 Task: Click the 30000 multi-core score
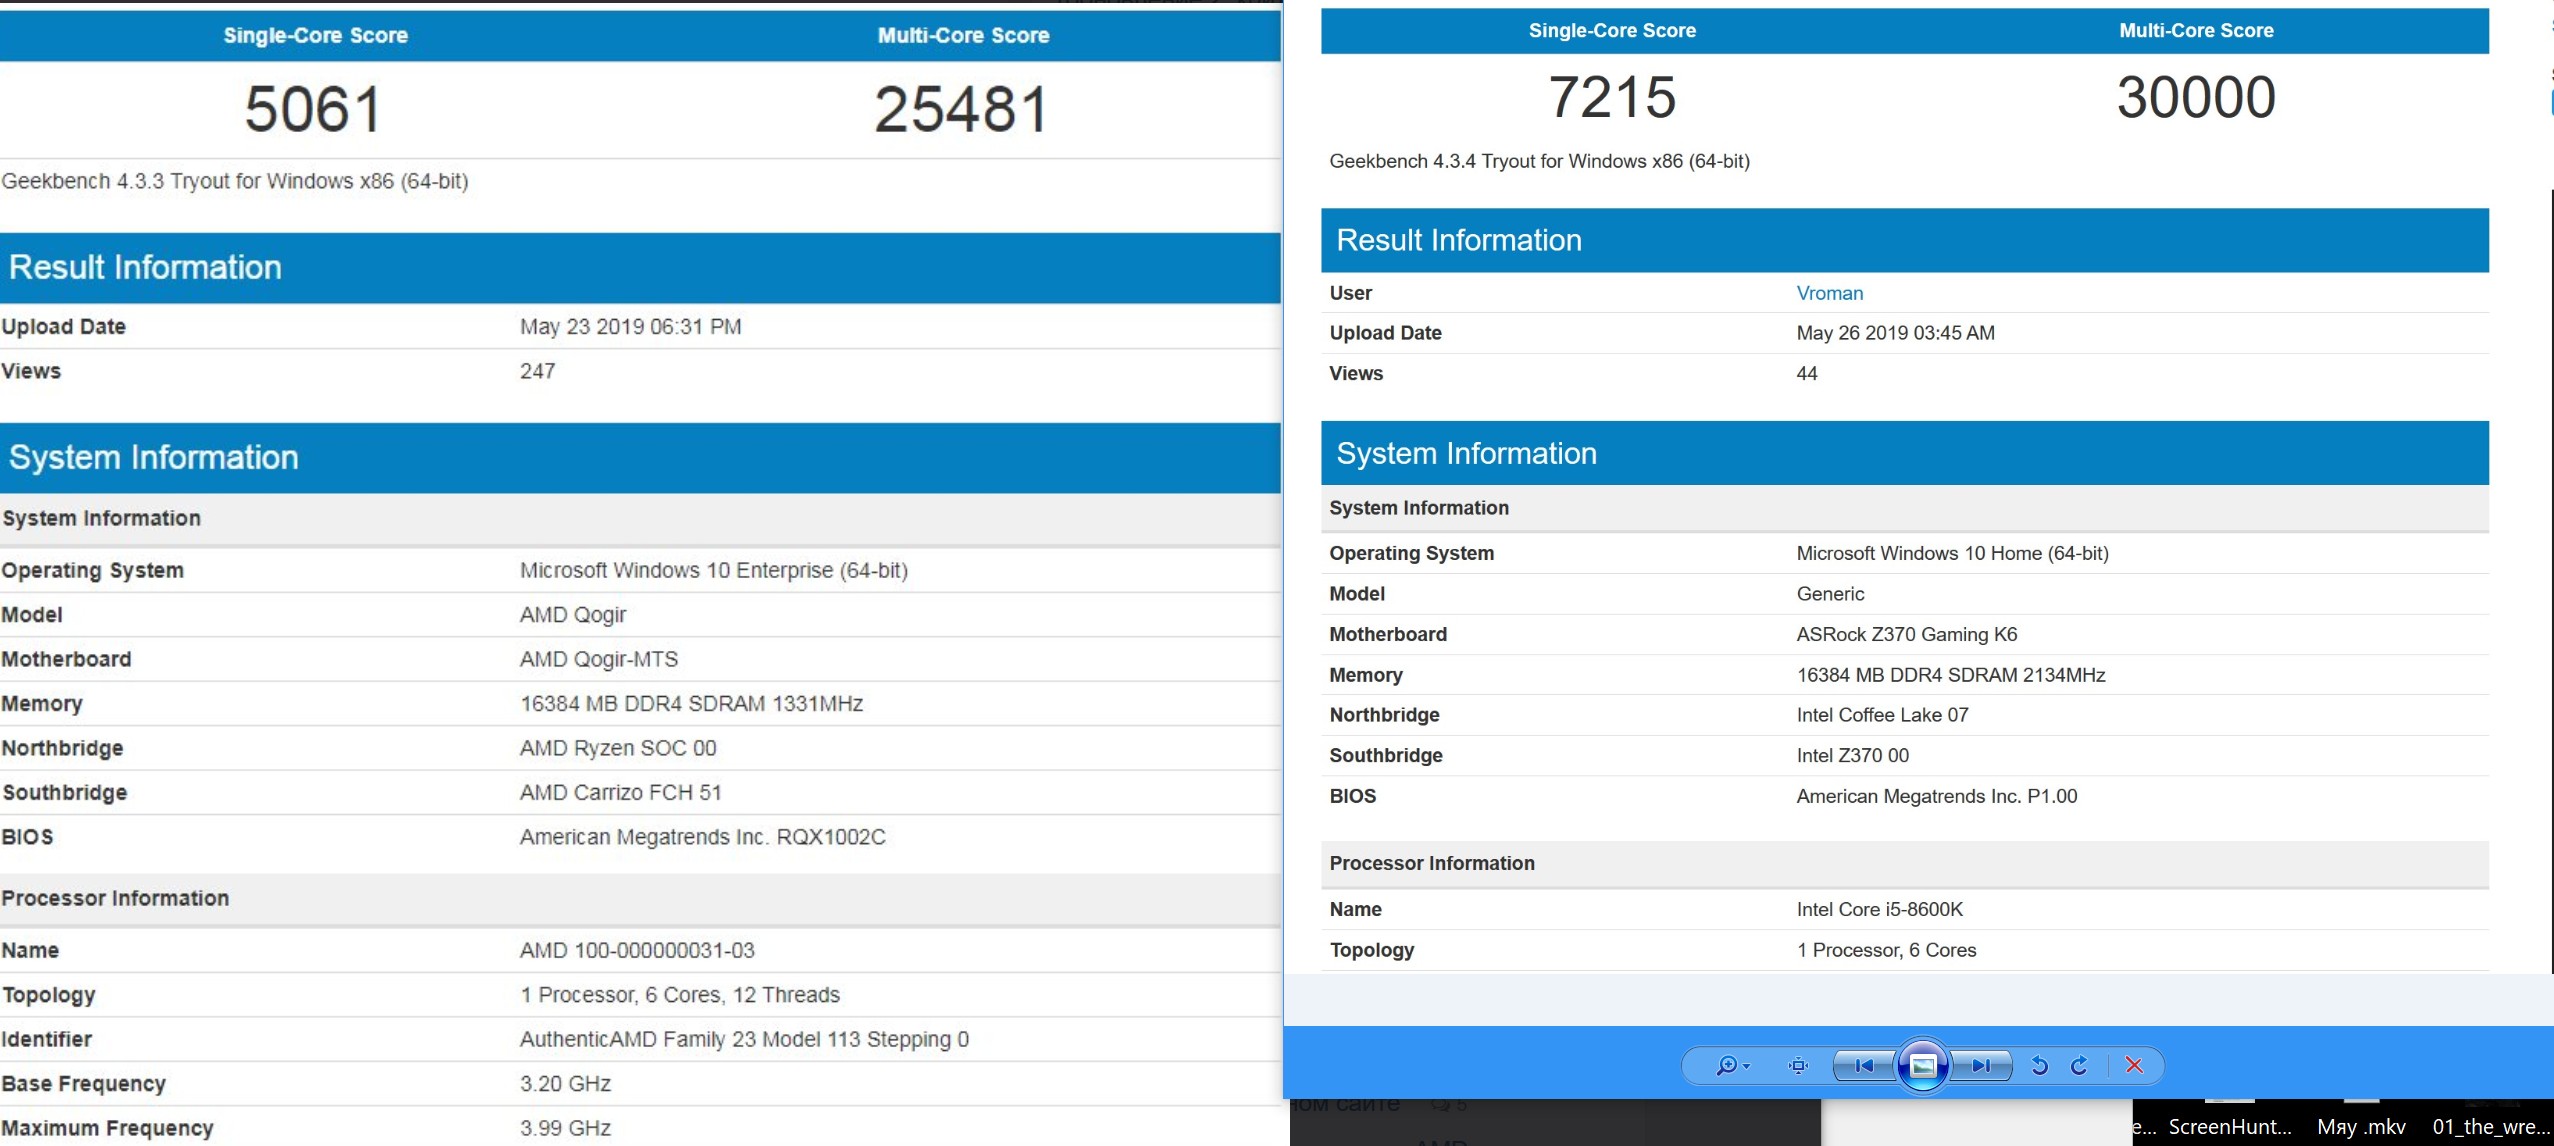(x=2196, y=97)
